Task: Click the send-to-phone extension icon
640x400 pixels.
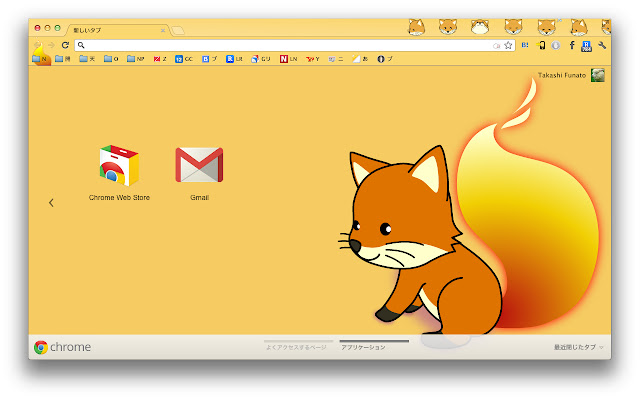Action: (x=541, y=45)
